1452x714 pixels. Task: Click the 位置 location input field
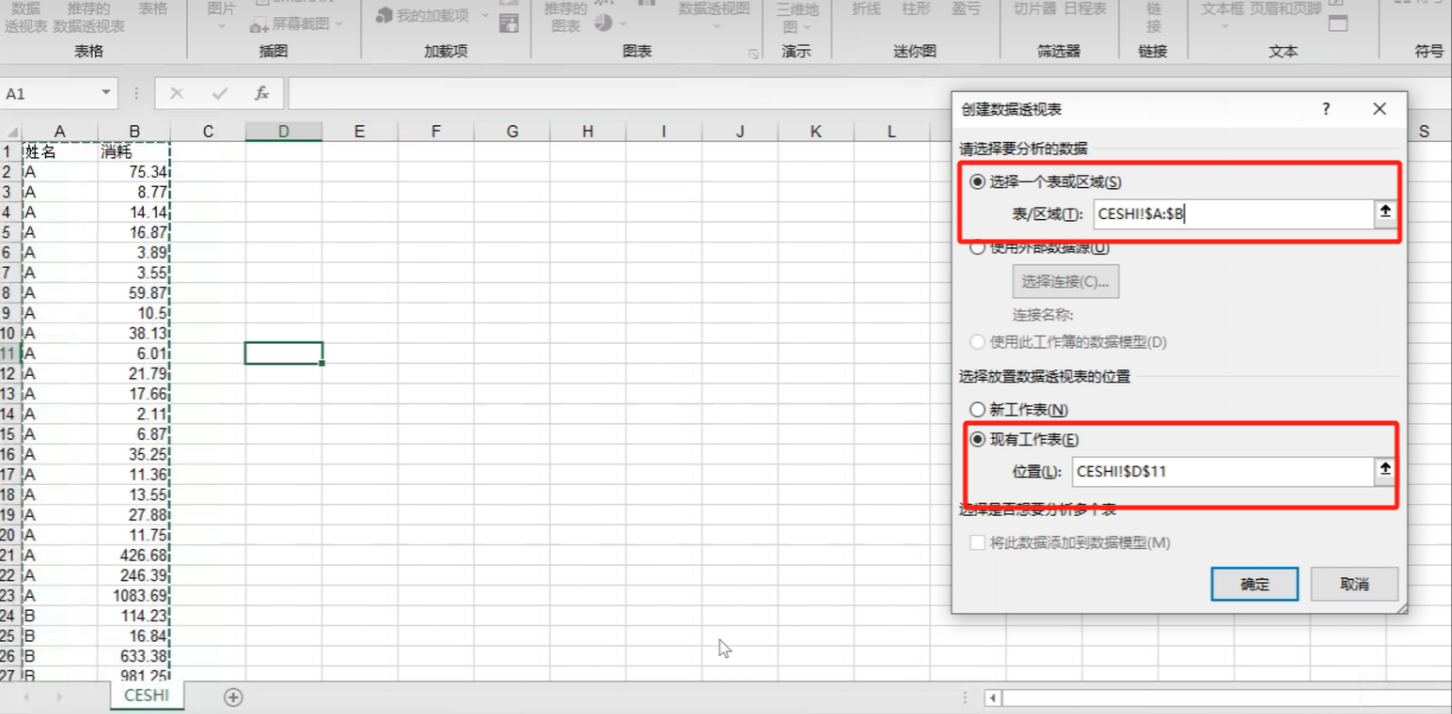(1223, 471)
